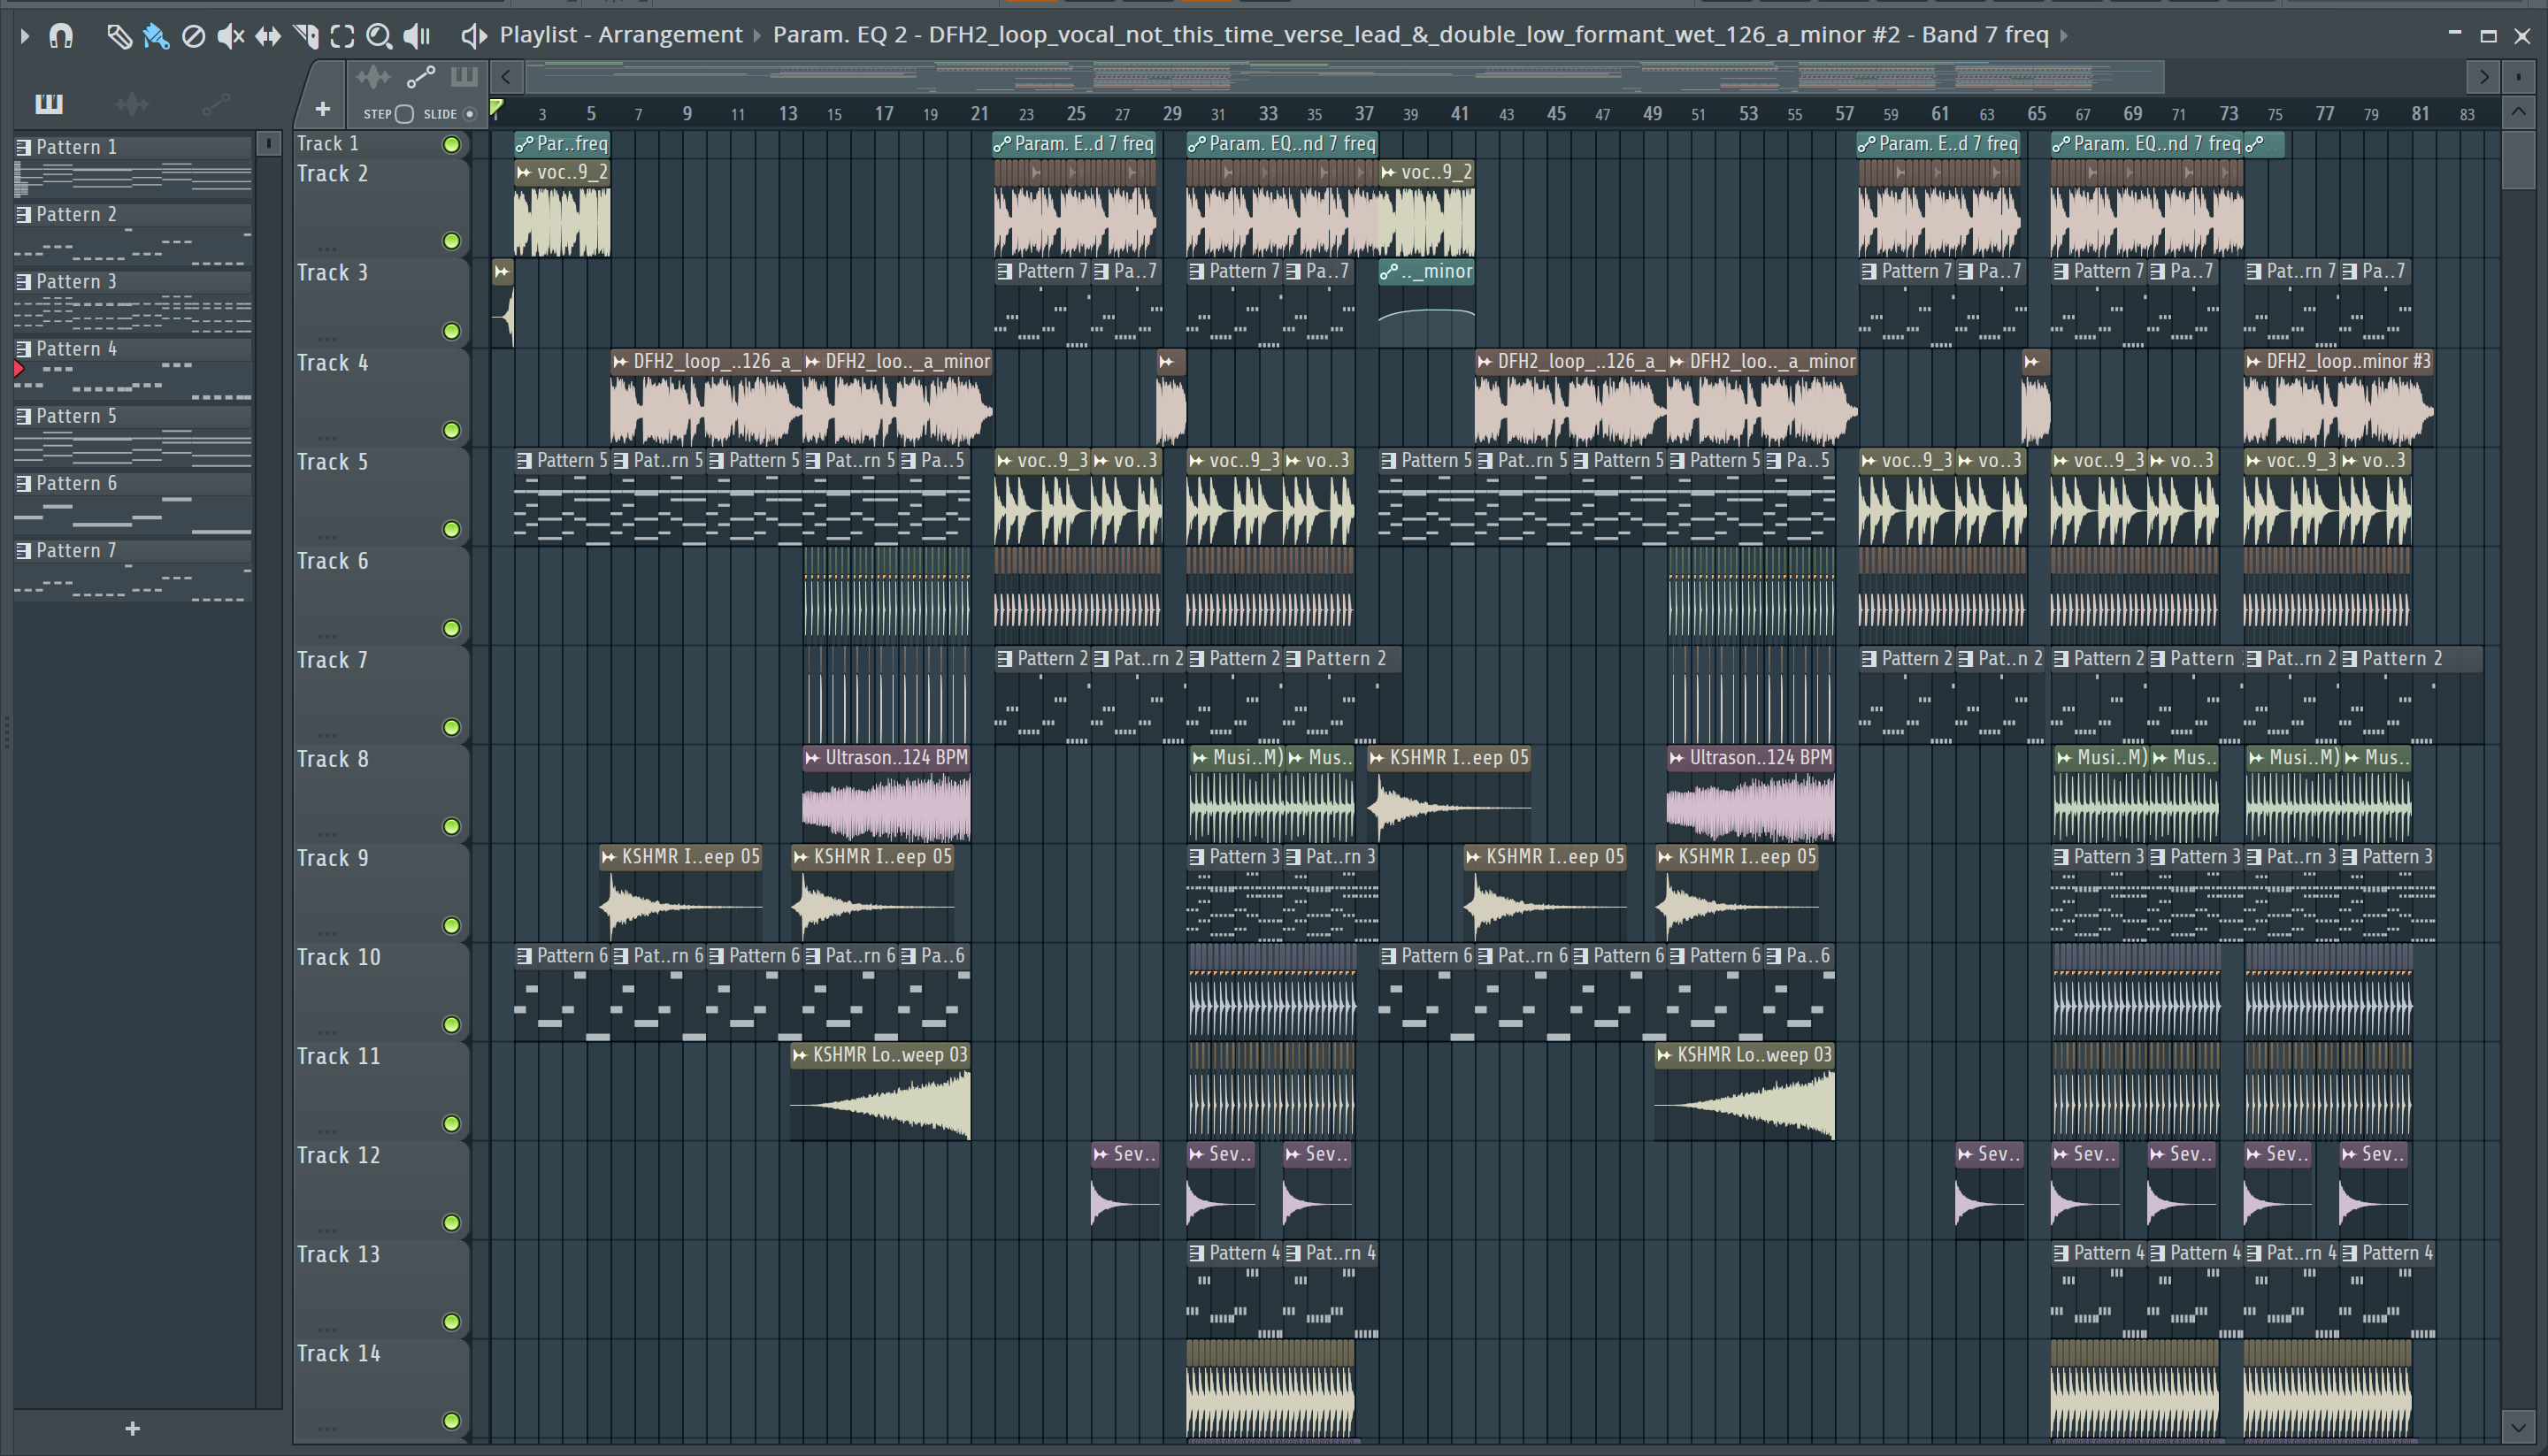Show audio clips in picker panel

click(132, 103)
